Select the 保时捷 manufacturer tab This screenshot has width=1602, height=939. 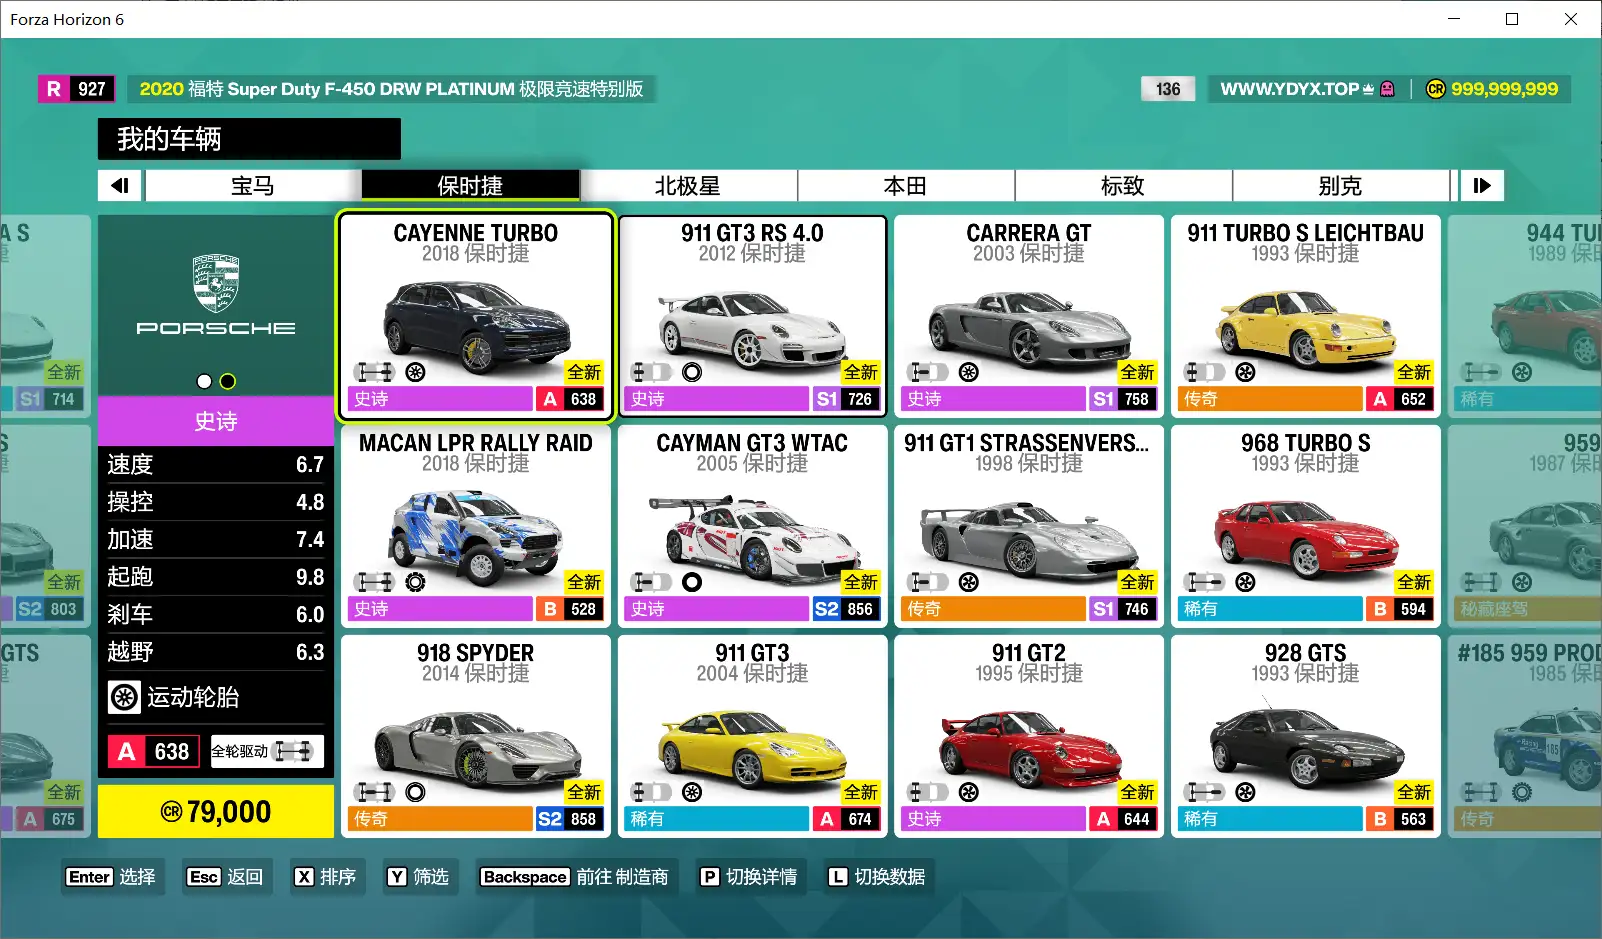pyautogui.click(x=470, y=185)
